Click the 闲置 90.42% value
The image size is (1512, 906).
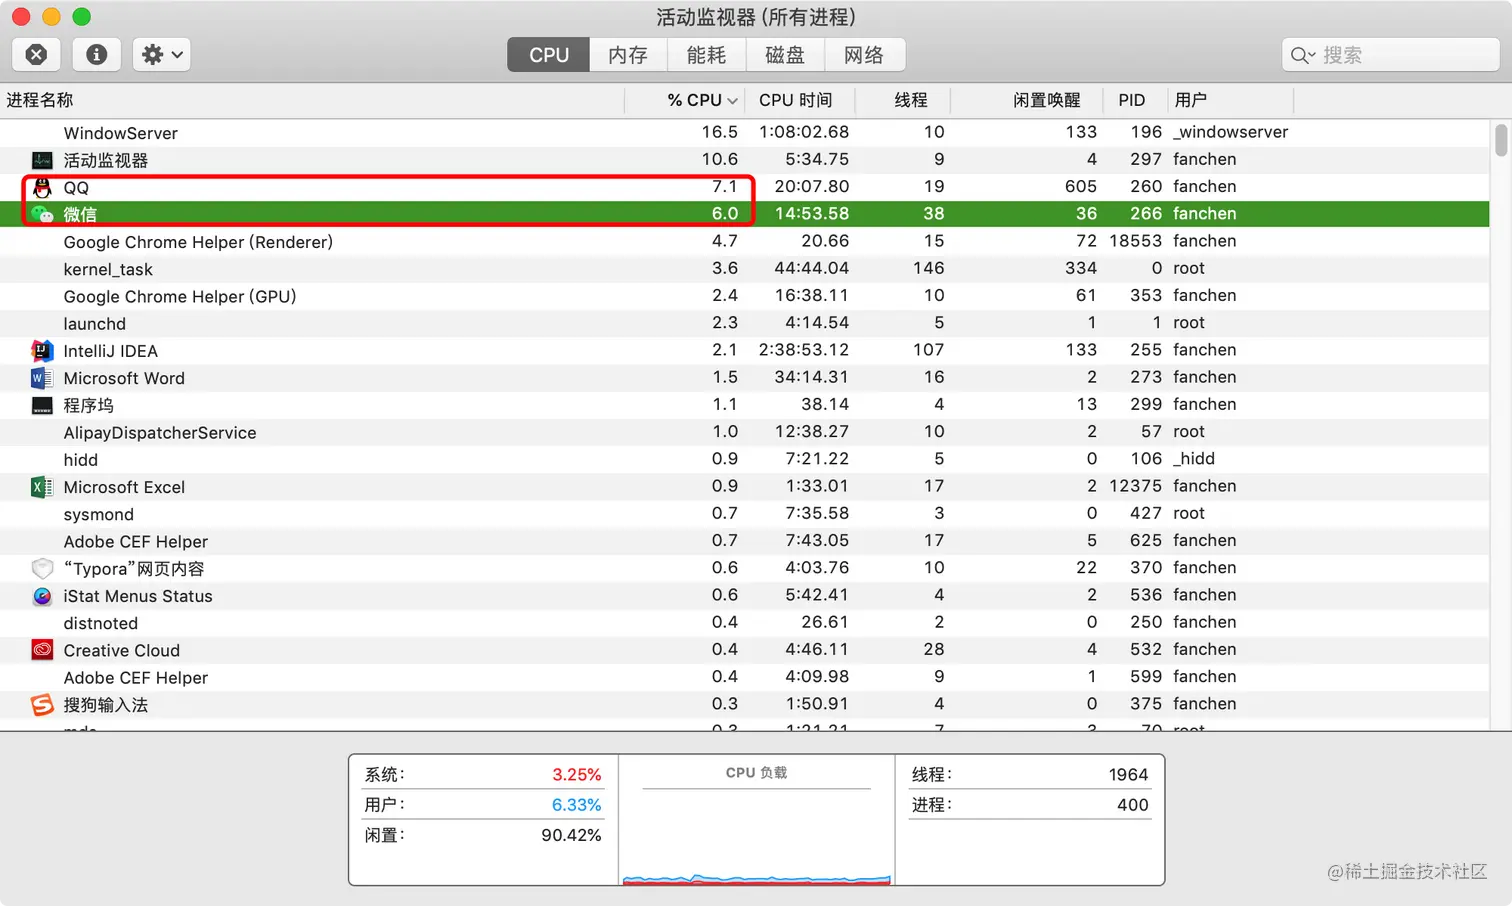(571, 835)
